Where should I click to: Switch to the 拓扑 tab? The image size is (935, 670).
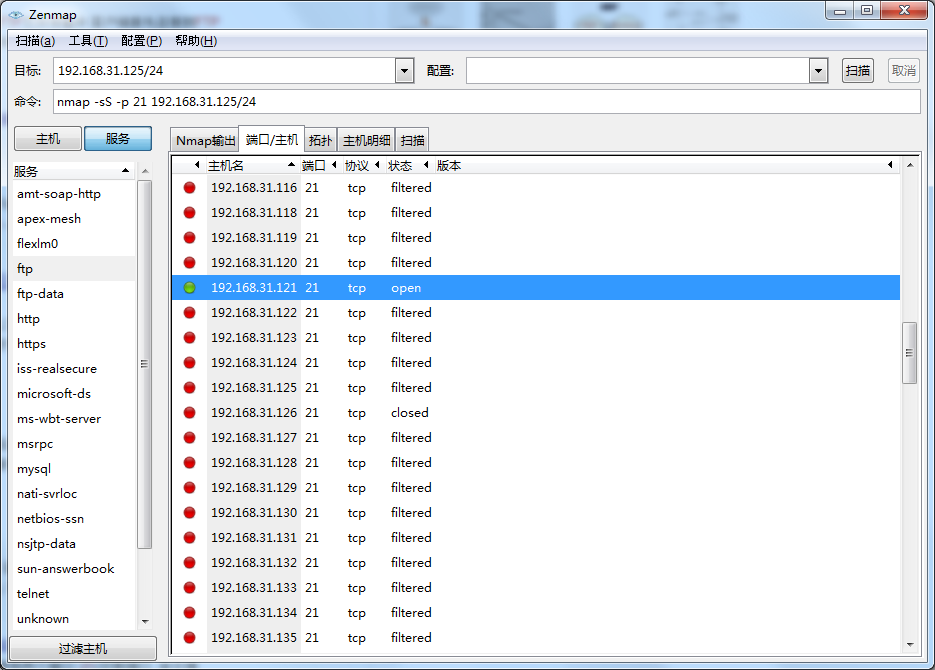pyautogui.click(x=321, y=141)
